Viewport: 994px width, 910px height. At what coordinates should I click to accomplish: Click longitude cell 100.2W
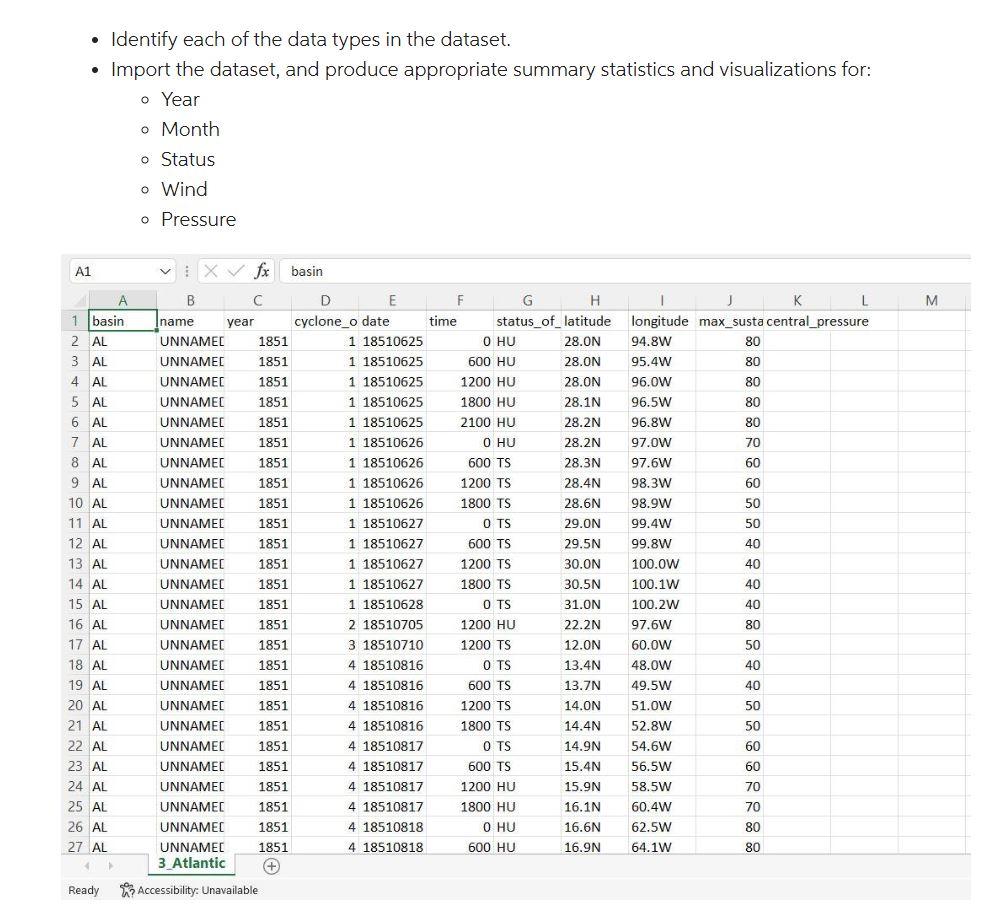click(x=662, y=604)
